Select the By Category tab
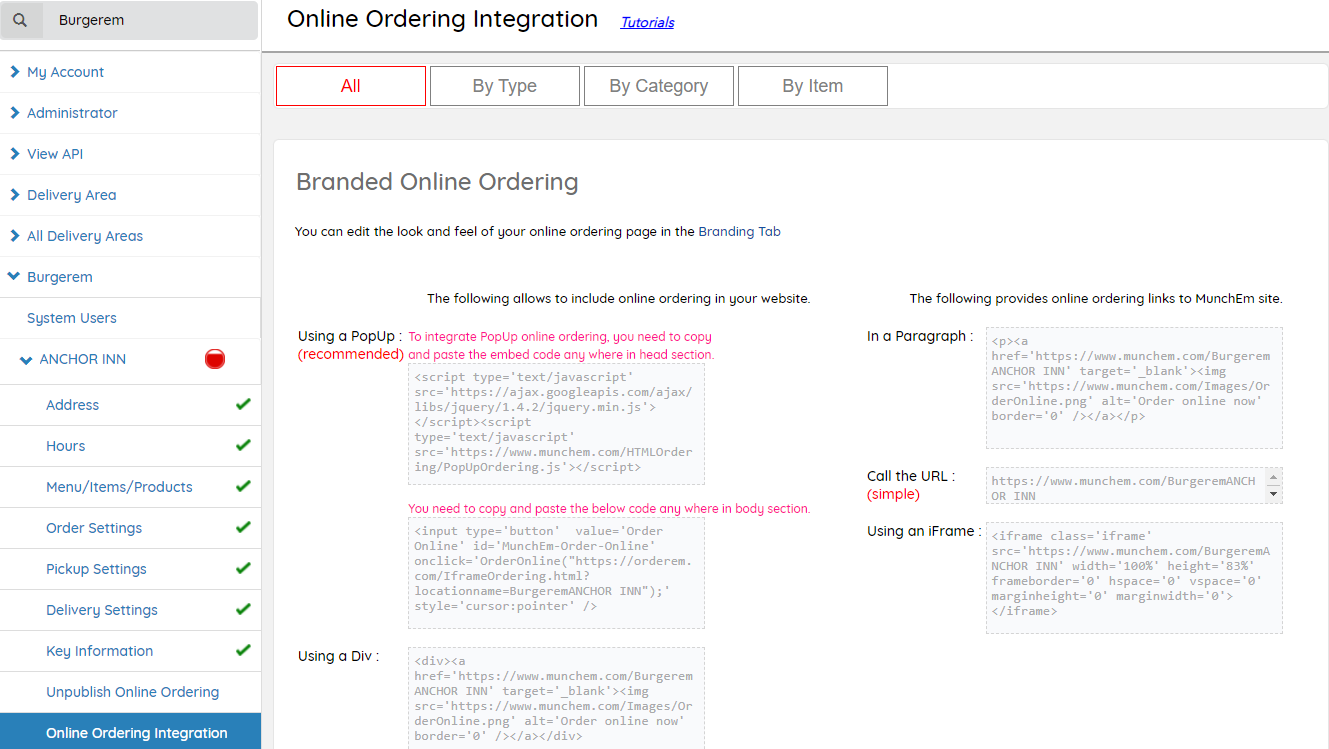1329x749 pixels. pyautogui.click(x=658, y=86)
